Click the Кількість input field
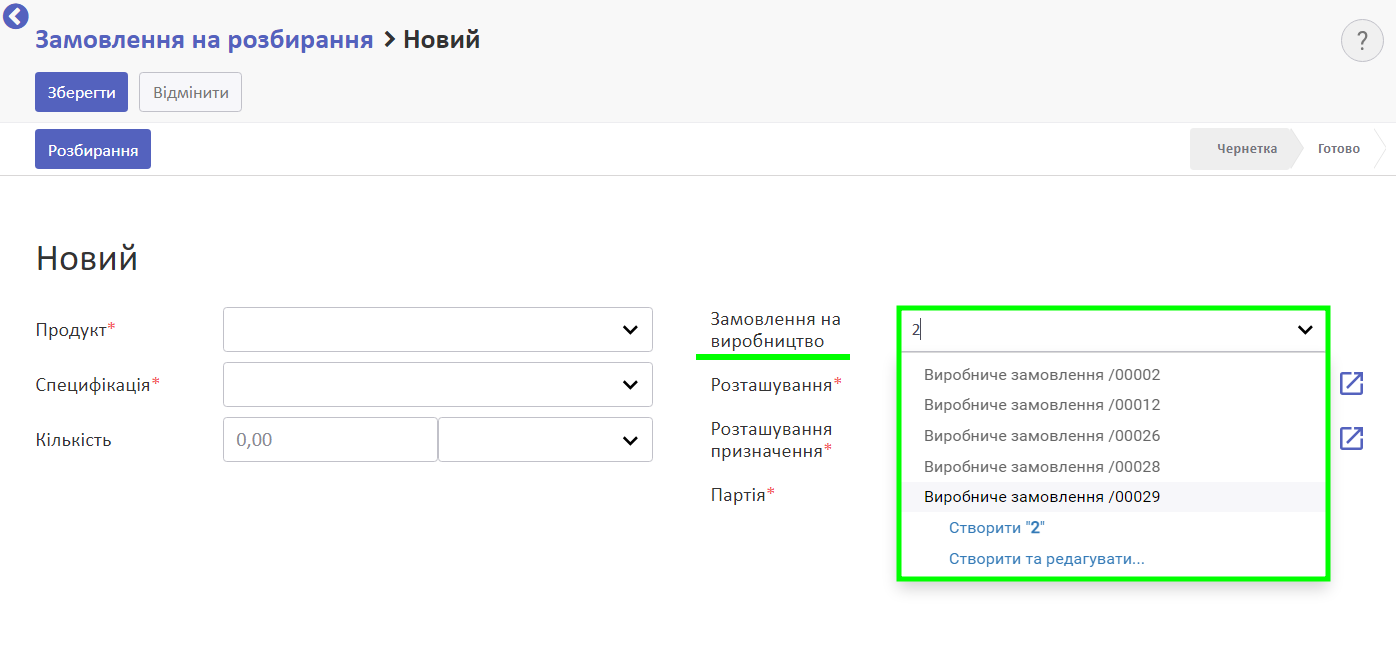 tap(330, 440)
